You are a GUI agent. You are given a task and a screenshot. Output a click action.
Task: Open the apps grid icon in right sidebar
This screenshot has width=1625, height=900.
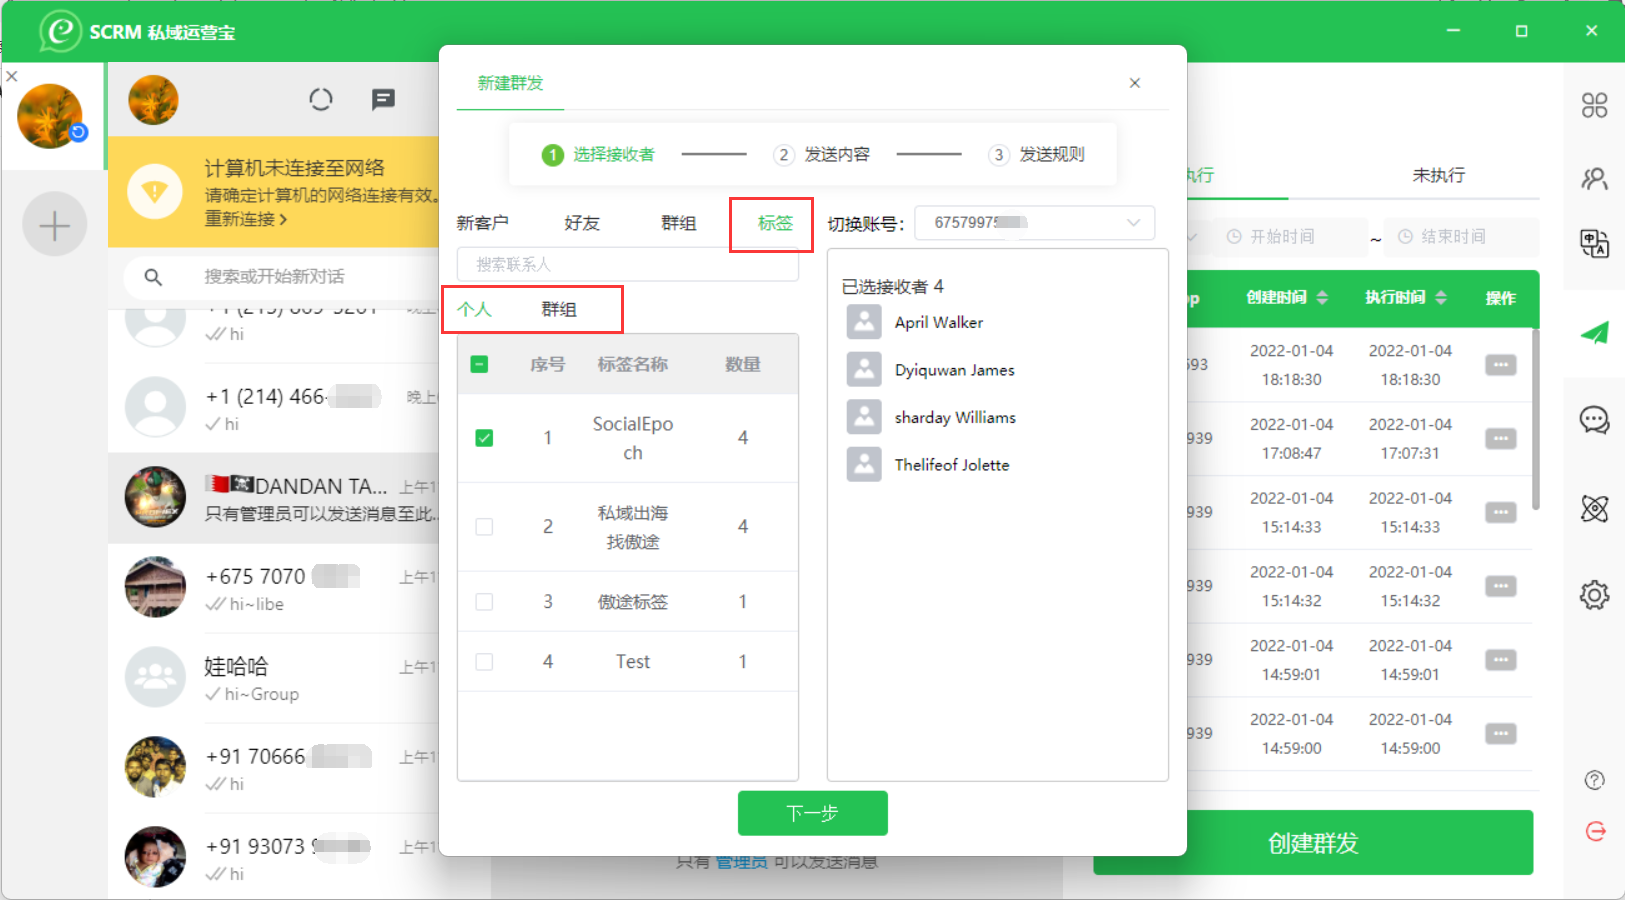point(1594,105)
